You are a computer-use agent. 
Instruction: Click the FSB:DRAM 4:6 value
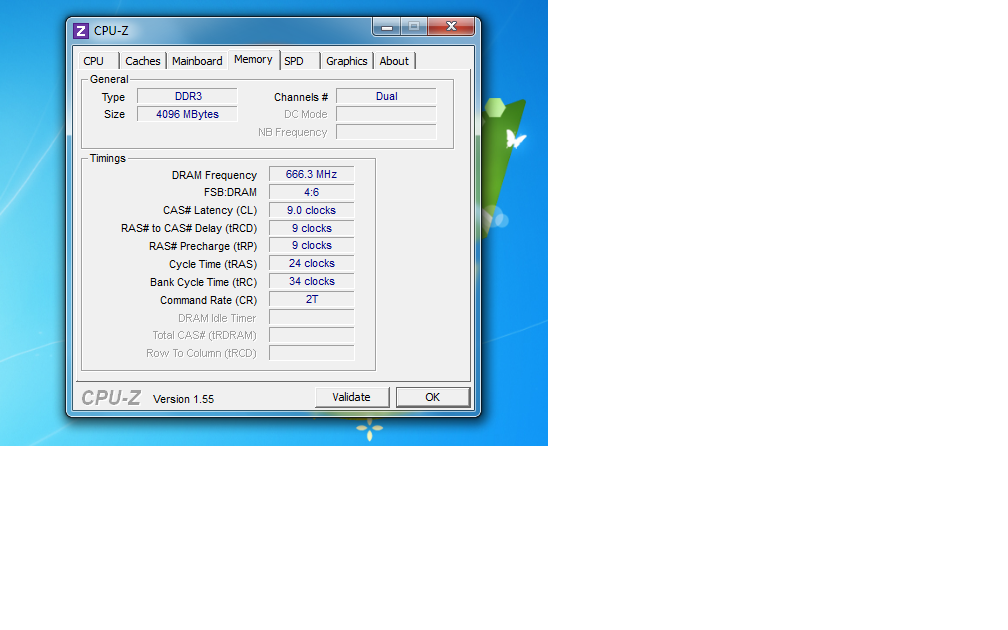[x=312, y=192]
